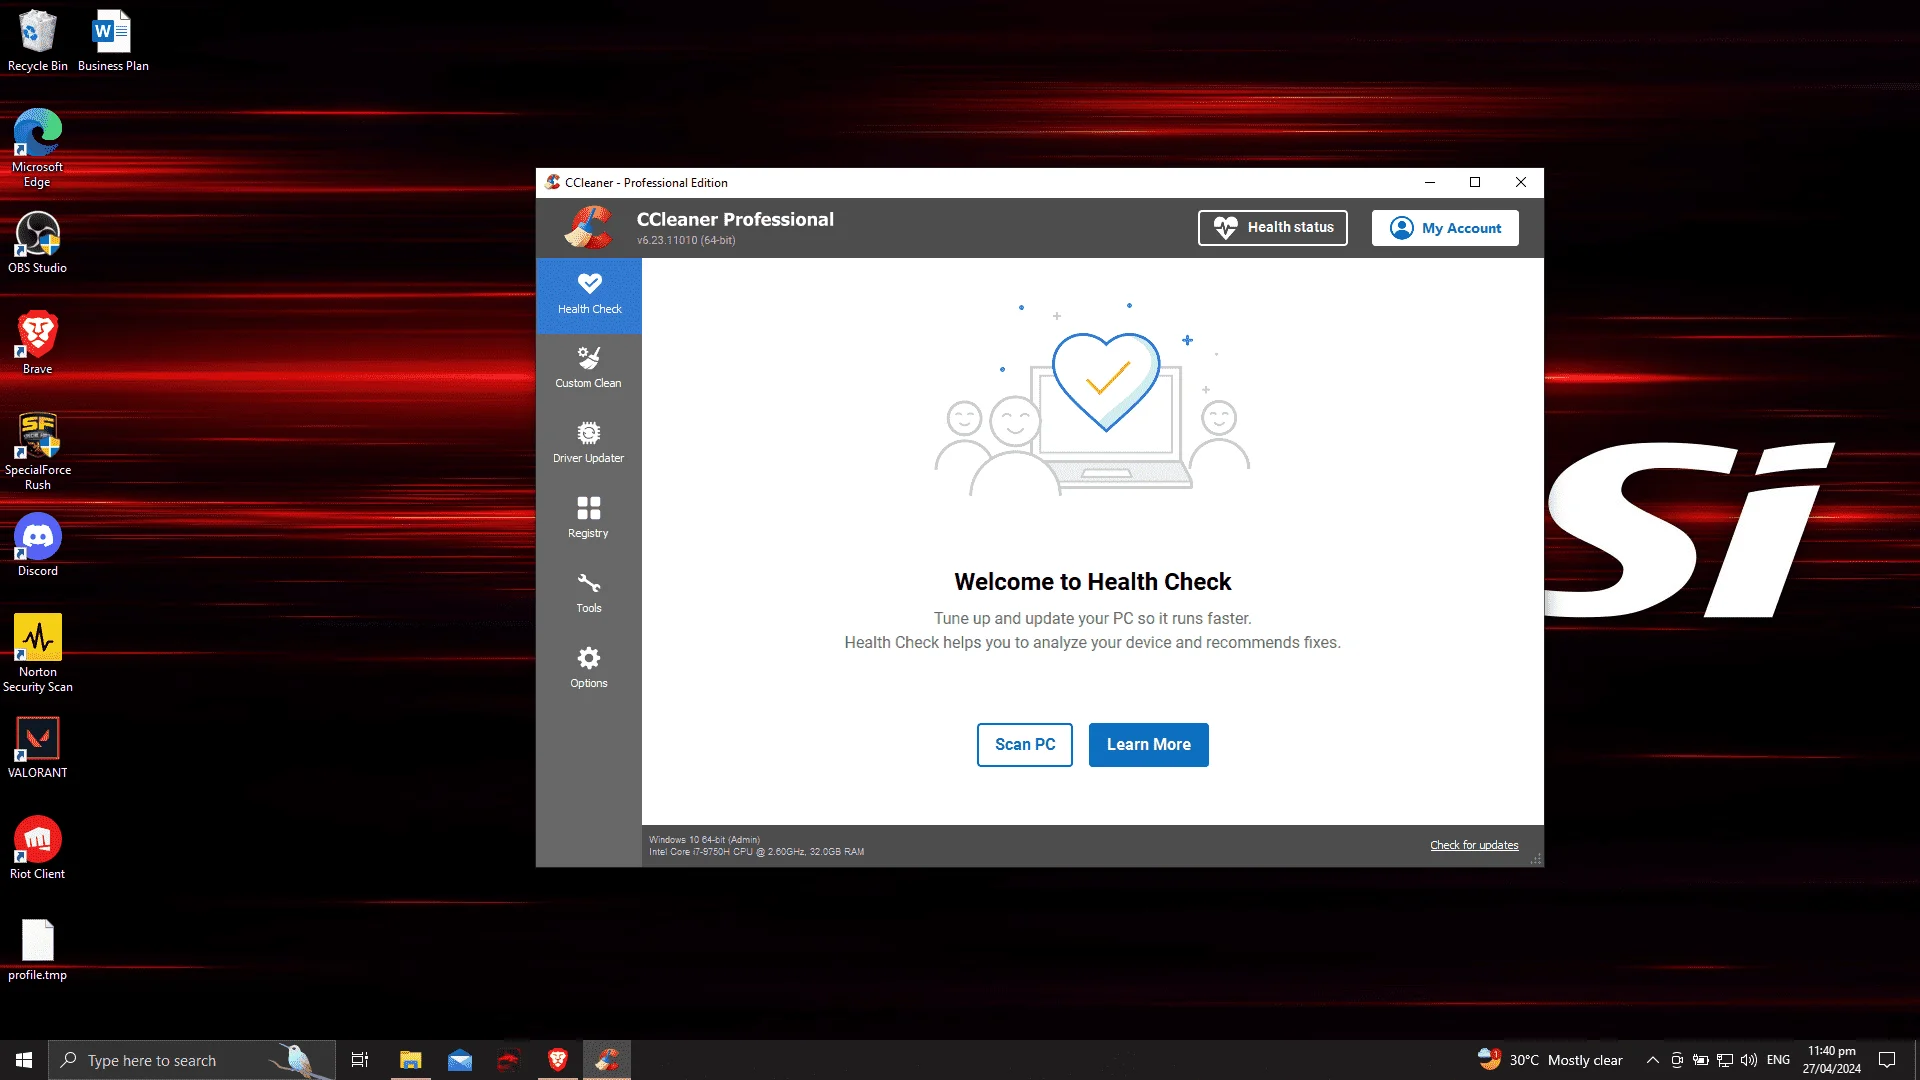Click the "Welcome to Health Check" heading

pos(1093,582)
